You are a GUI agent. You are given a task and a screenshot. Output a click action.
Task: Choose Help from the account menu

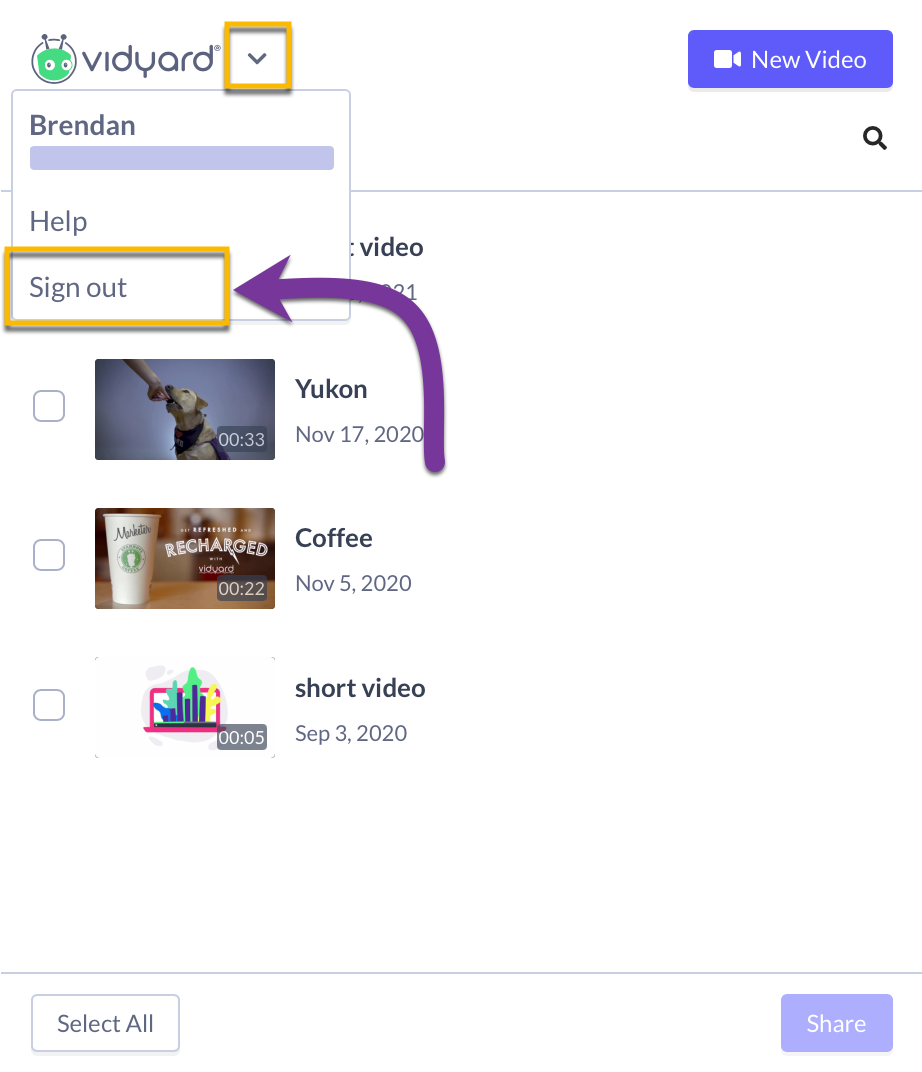click(x=58, y=222)
